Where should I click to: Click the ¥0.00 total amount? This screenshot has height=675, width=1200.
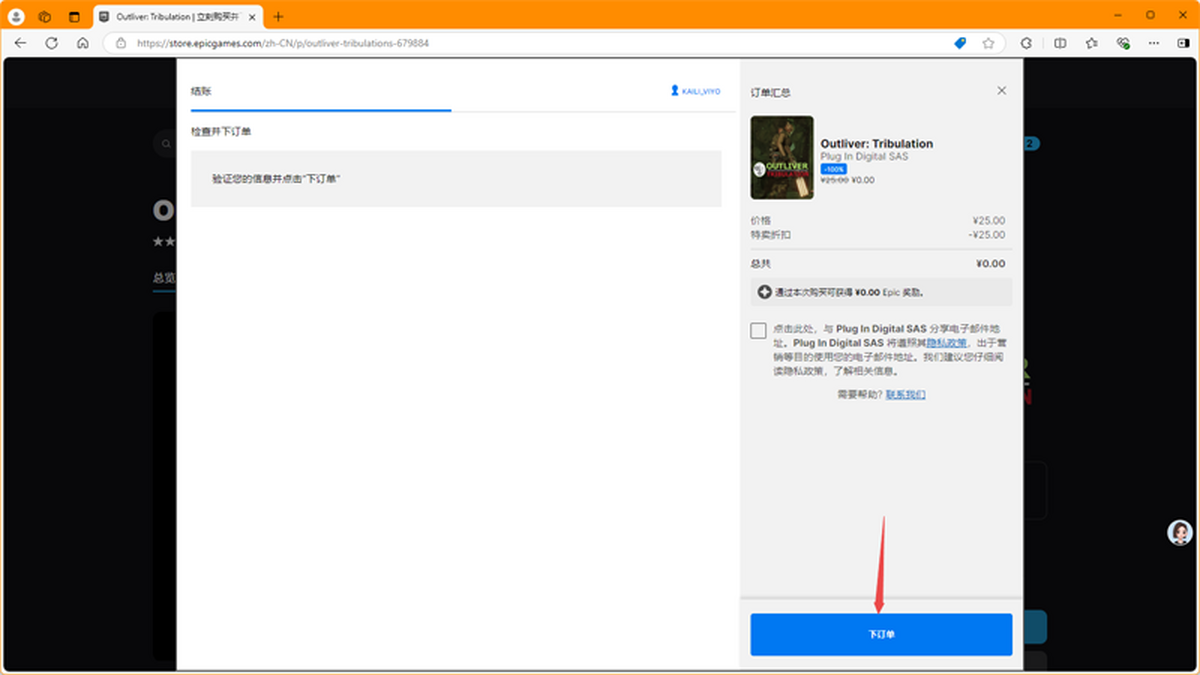point(991,264)
